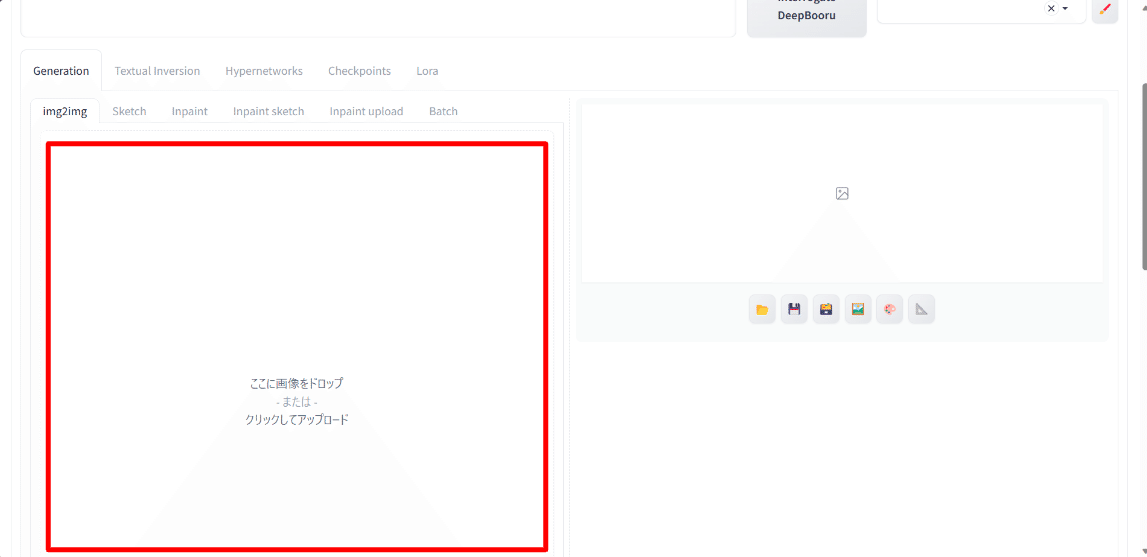Open the Lora tab
Image resolution: width=1147 pixels, height=557 pixels.
[x=427, y=71]
